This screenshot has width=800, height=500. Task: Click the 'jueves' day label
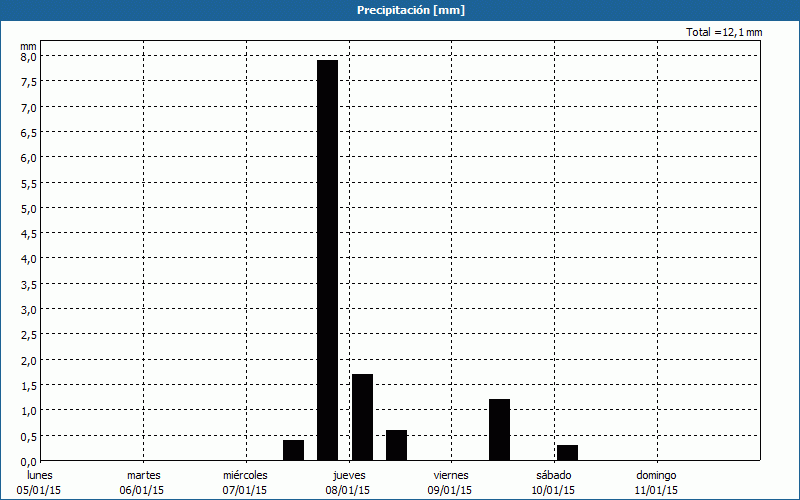coord(348,475)
